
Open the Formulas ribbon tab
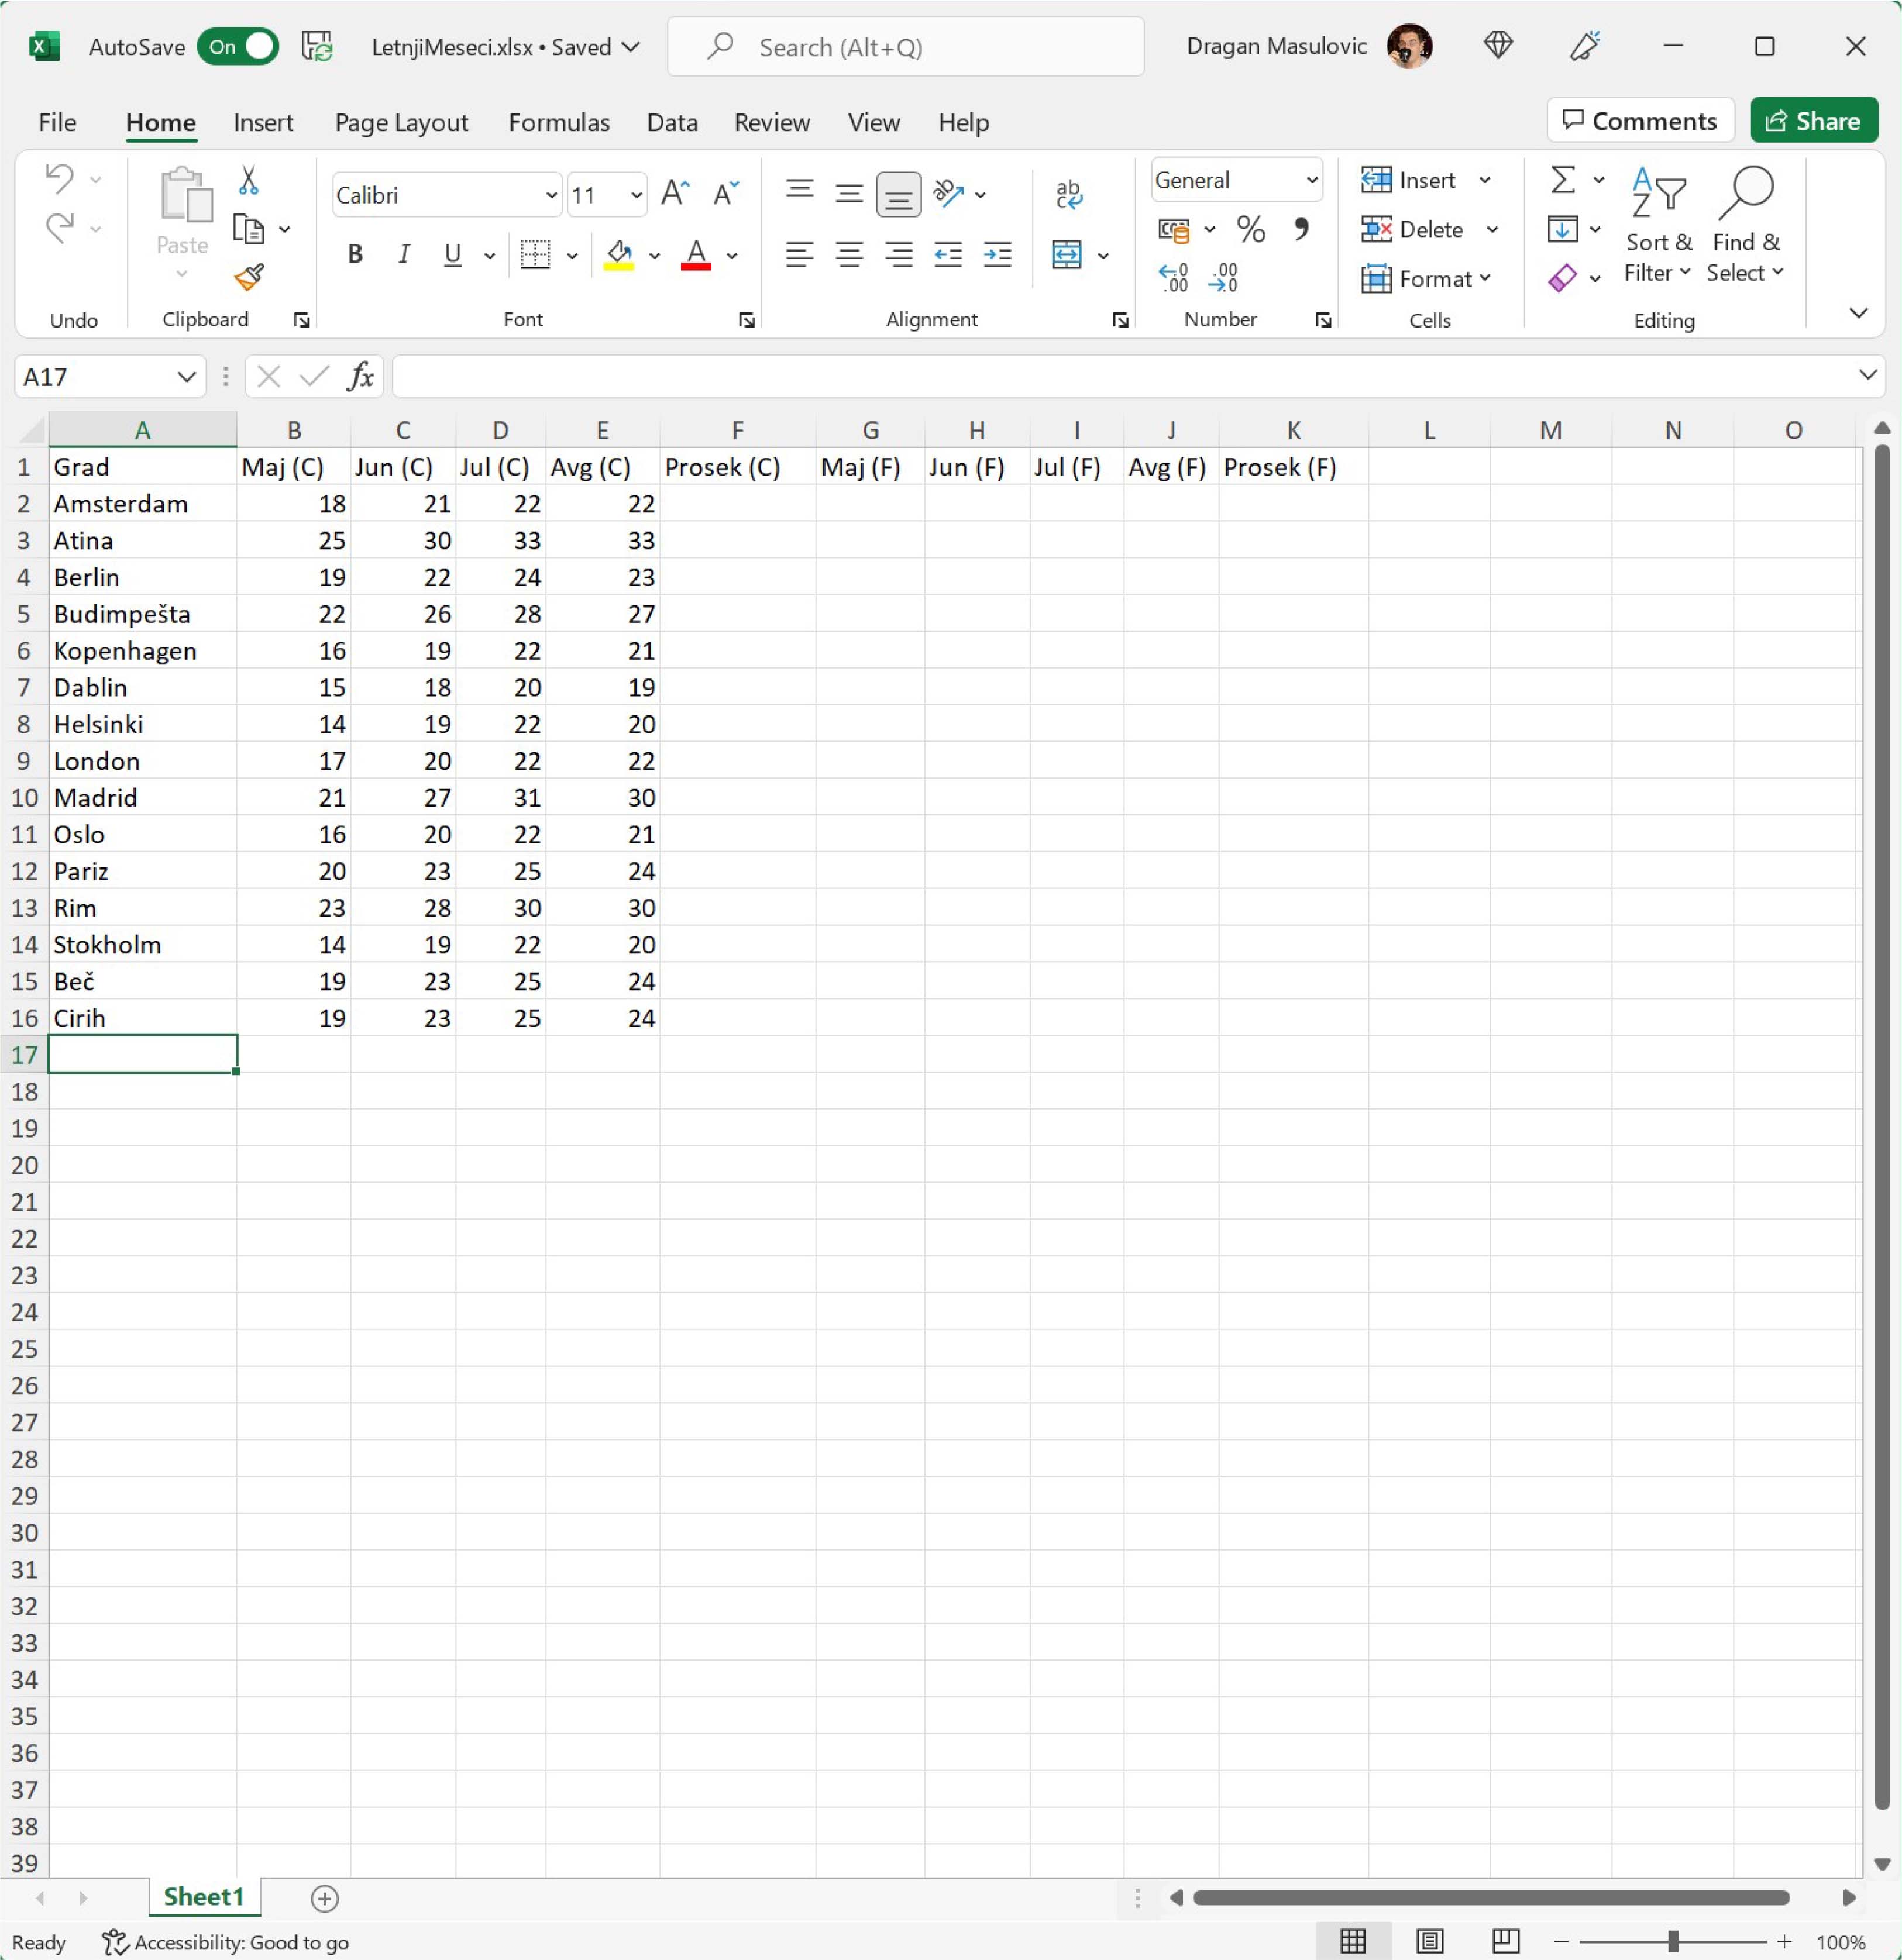[558, 122]
